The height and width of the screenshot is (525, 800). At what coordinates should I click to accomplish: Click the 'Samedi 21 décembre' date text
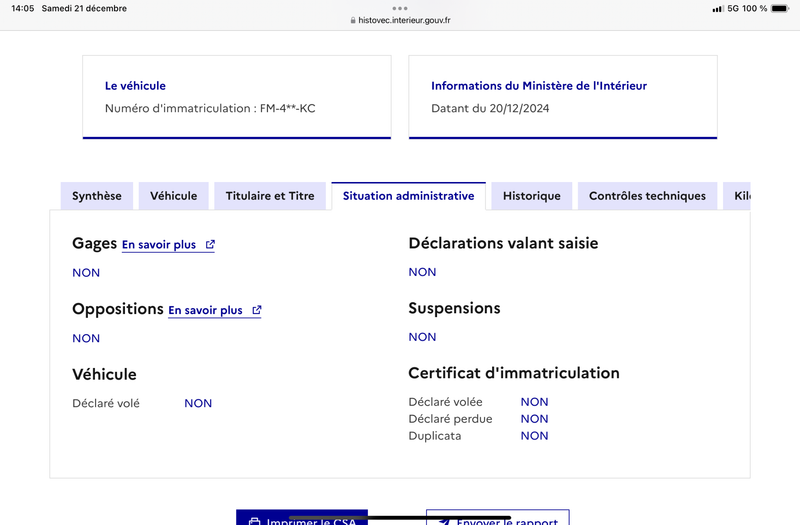click(x=84, y=8)
